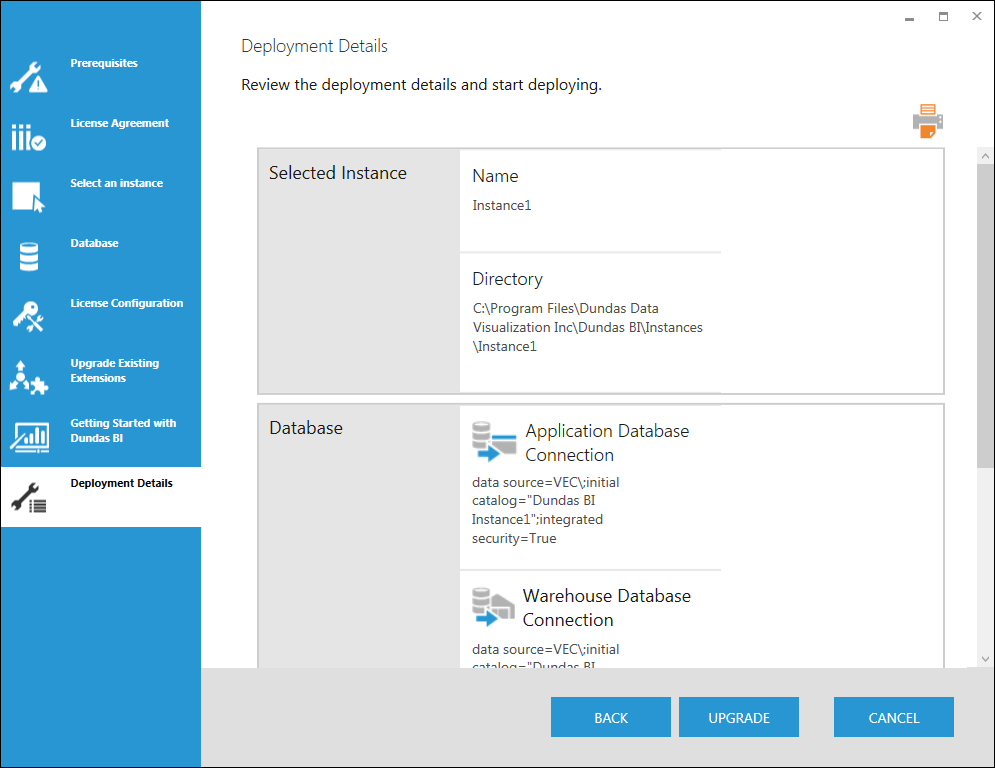Click the application database connection string
995x768 pixels.
546,510
